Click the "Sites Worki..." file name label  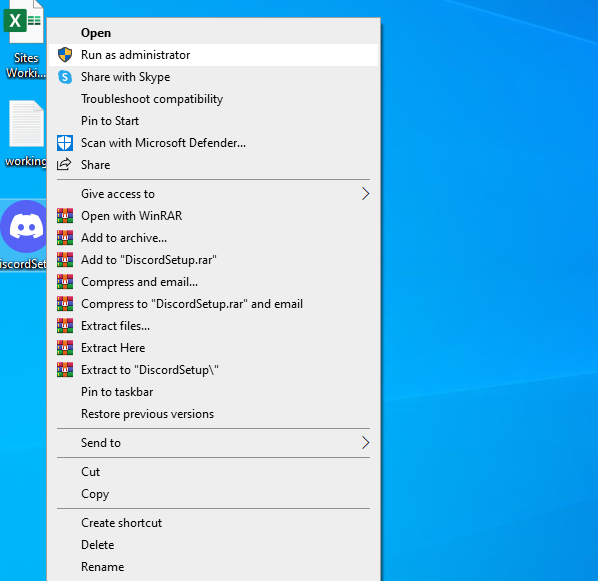coord(26,65)
